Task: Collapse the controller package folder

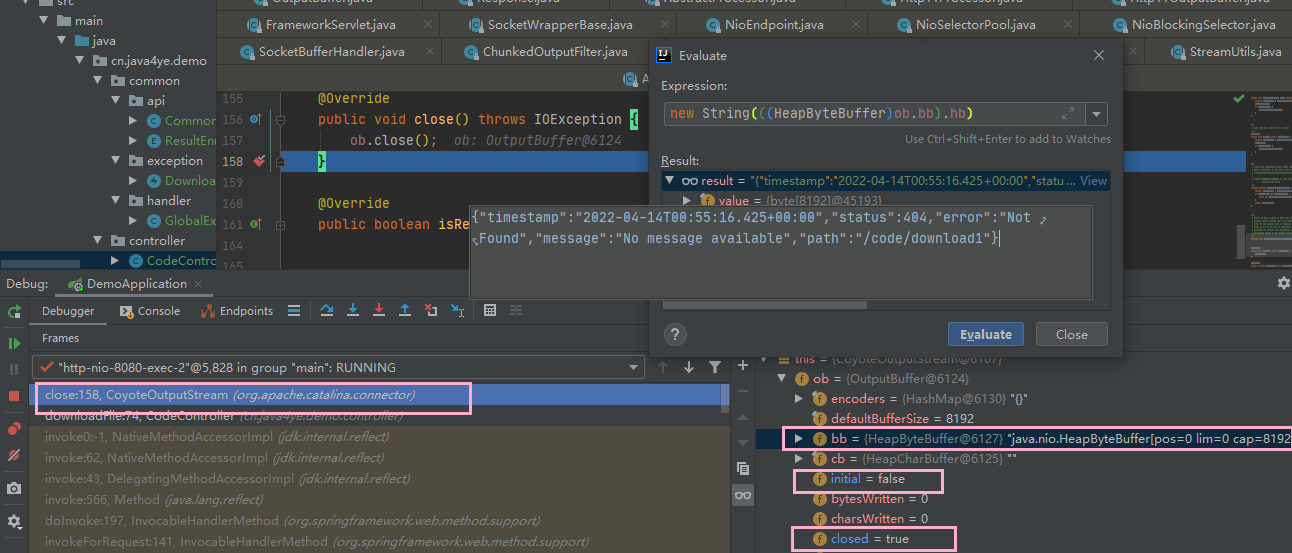Action: (x=98, y=240)
